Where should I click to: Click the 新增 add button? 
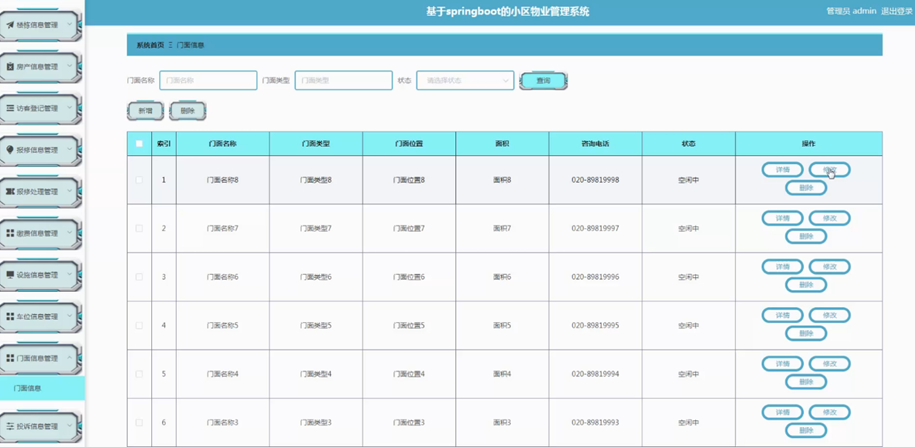145,111
